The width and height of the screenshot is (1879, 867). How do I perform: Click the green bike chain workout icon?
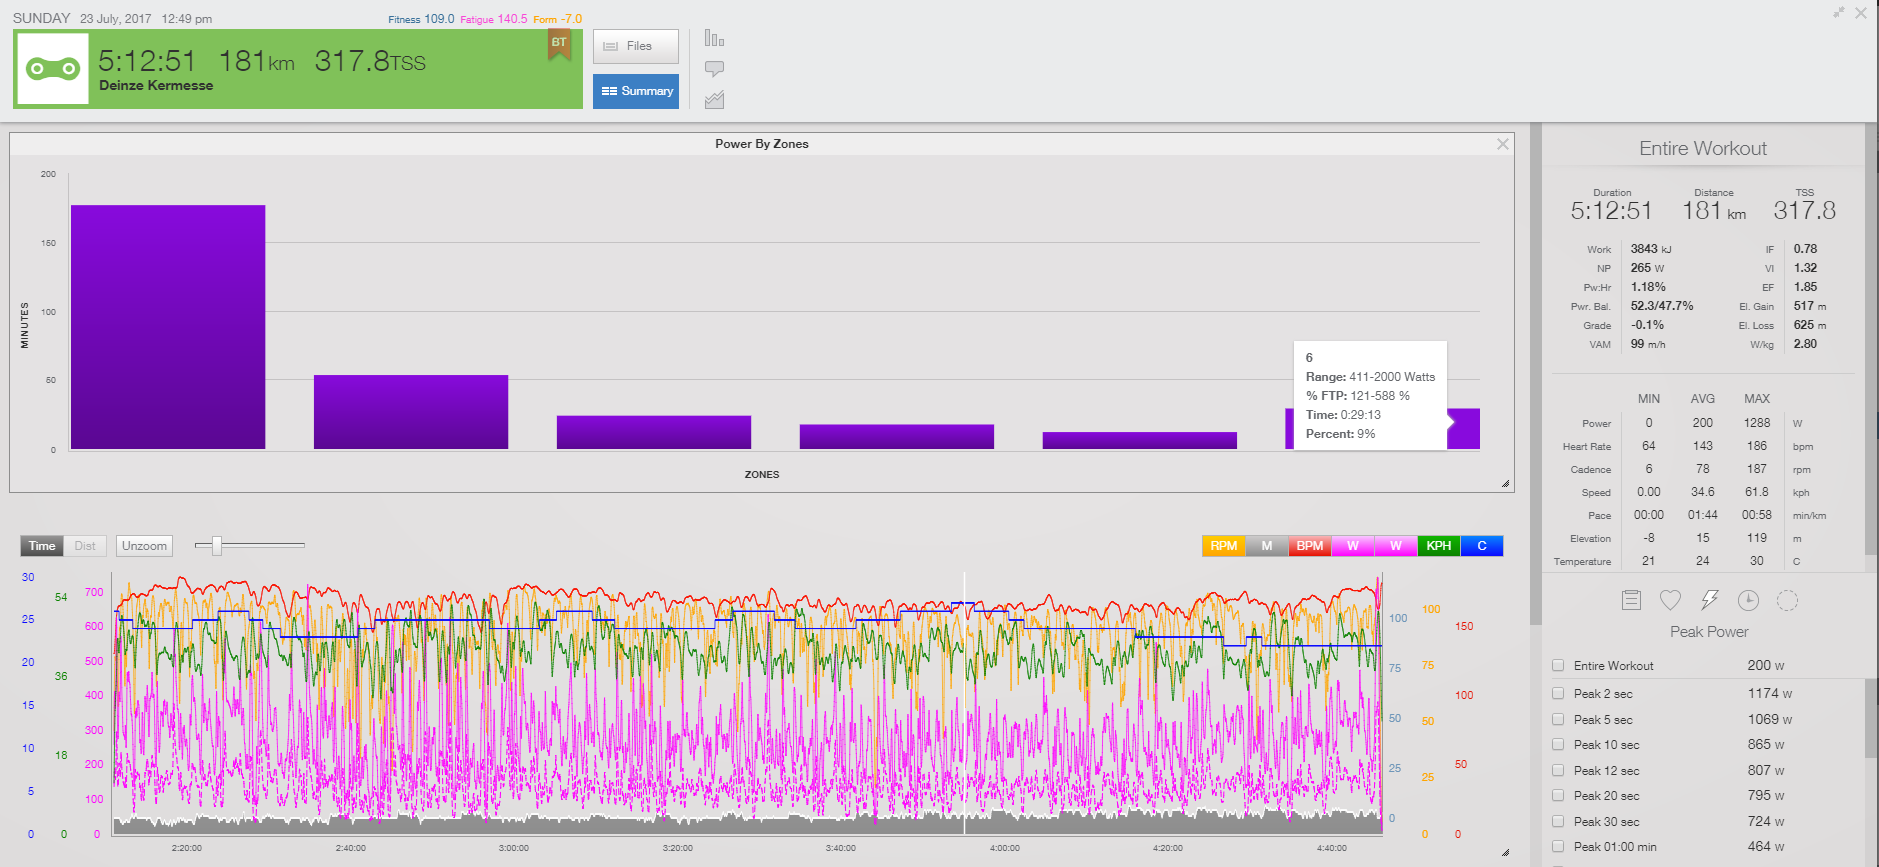click(53, 69)
